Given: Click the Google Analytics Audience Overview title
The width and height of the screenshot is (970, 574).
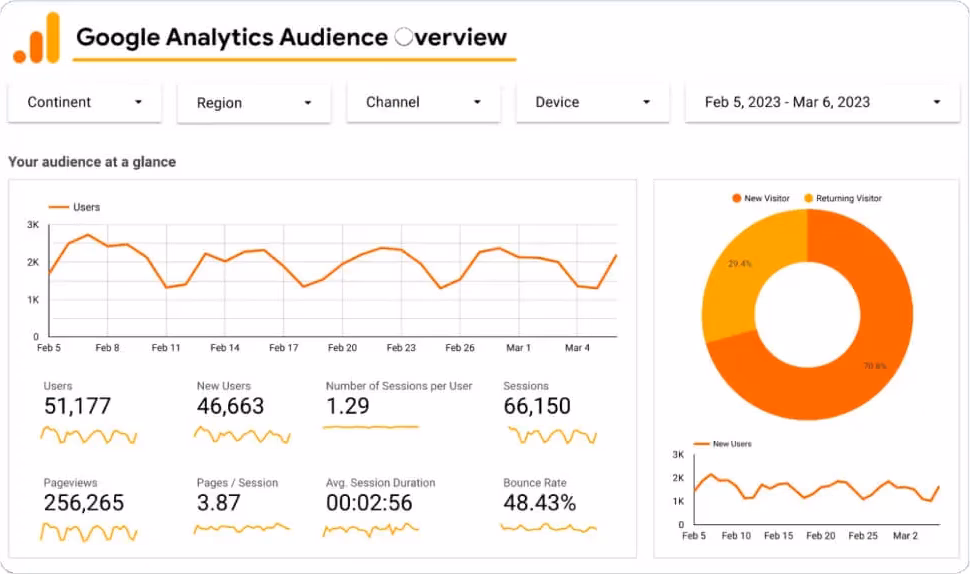Looking at the screenshot, I should coord(291,38).
